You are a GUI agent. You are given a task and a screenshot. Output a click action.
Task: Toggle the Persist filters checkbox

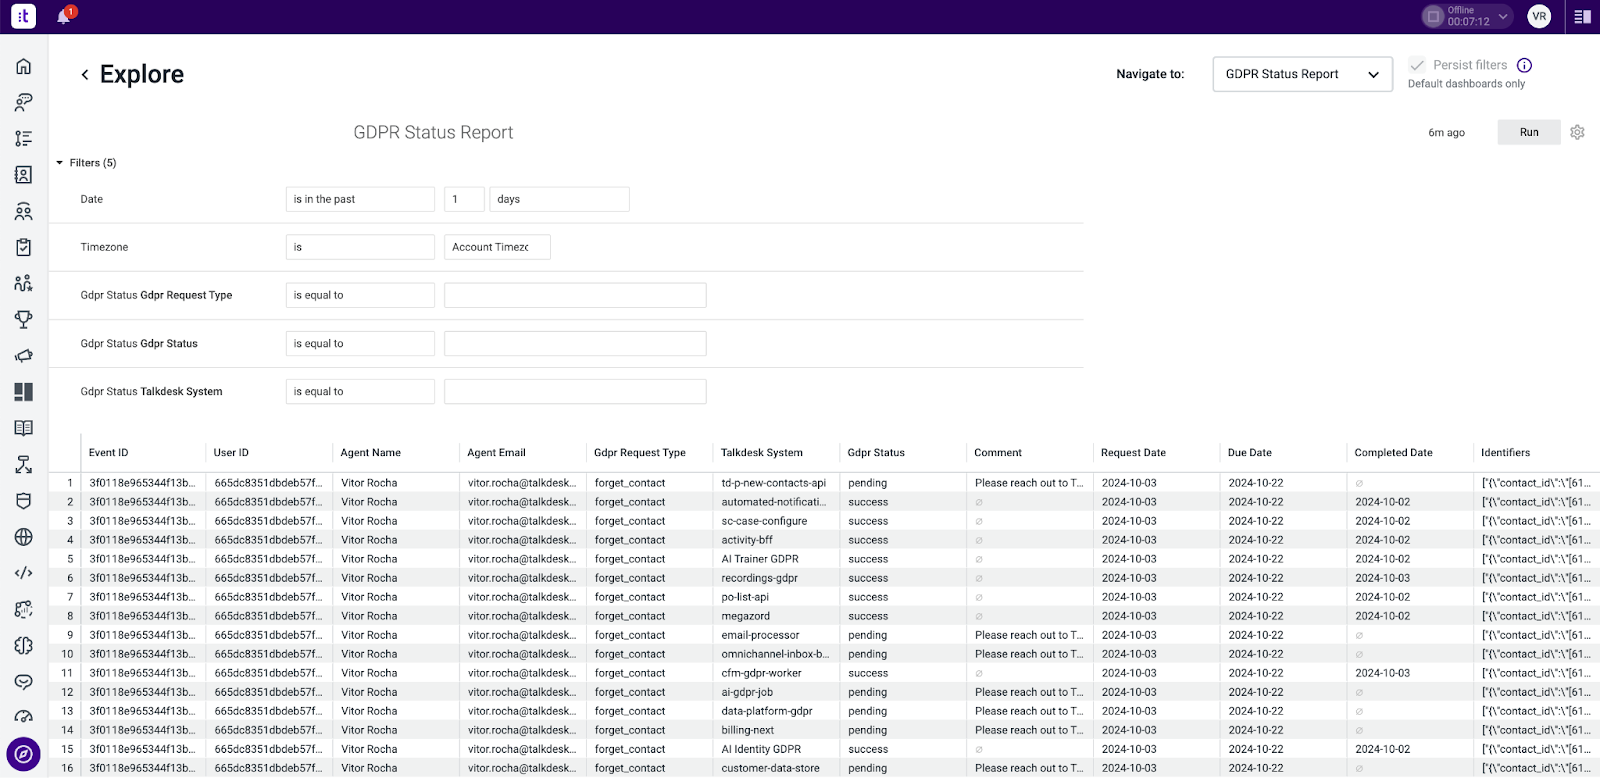1417,65
